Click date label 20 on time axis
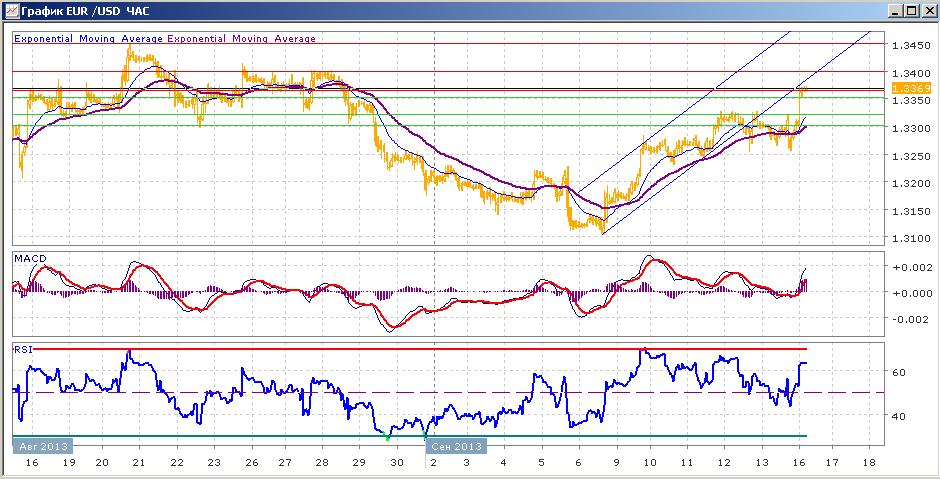 tap(102, 463)
